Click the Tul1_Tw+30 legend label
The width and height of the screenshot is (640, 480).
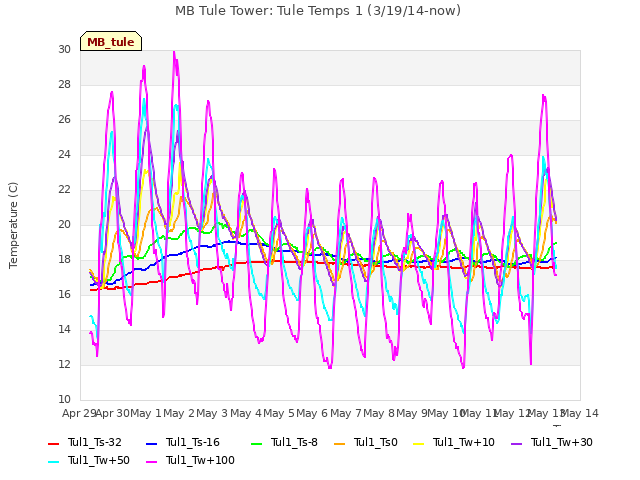coord(562,442)
